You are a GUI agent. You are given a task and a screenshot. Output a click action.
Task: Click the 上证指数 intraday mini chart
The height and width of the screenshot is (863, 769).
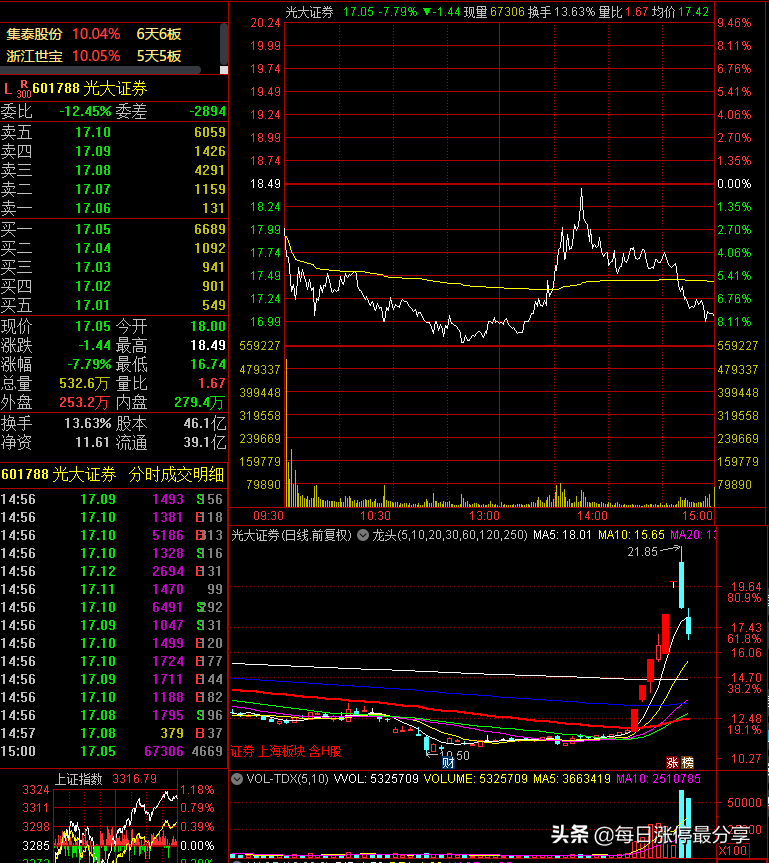coord(116,826)
